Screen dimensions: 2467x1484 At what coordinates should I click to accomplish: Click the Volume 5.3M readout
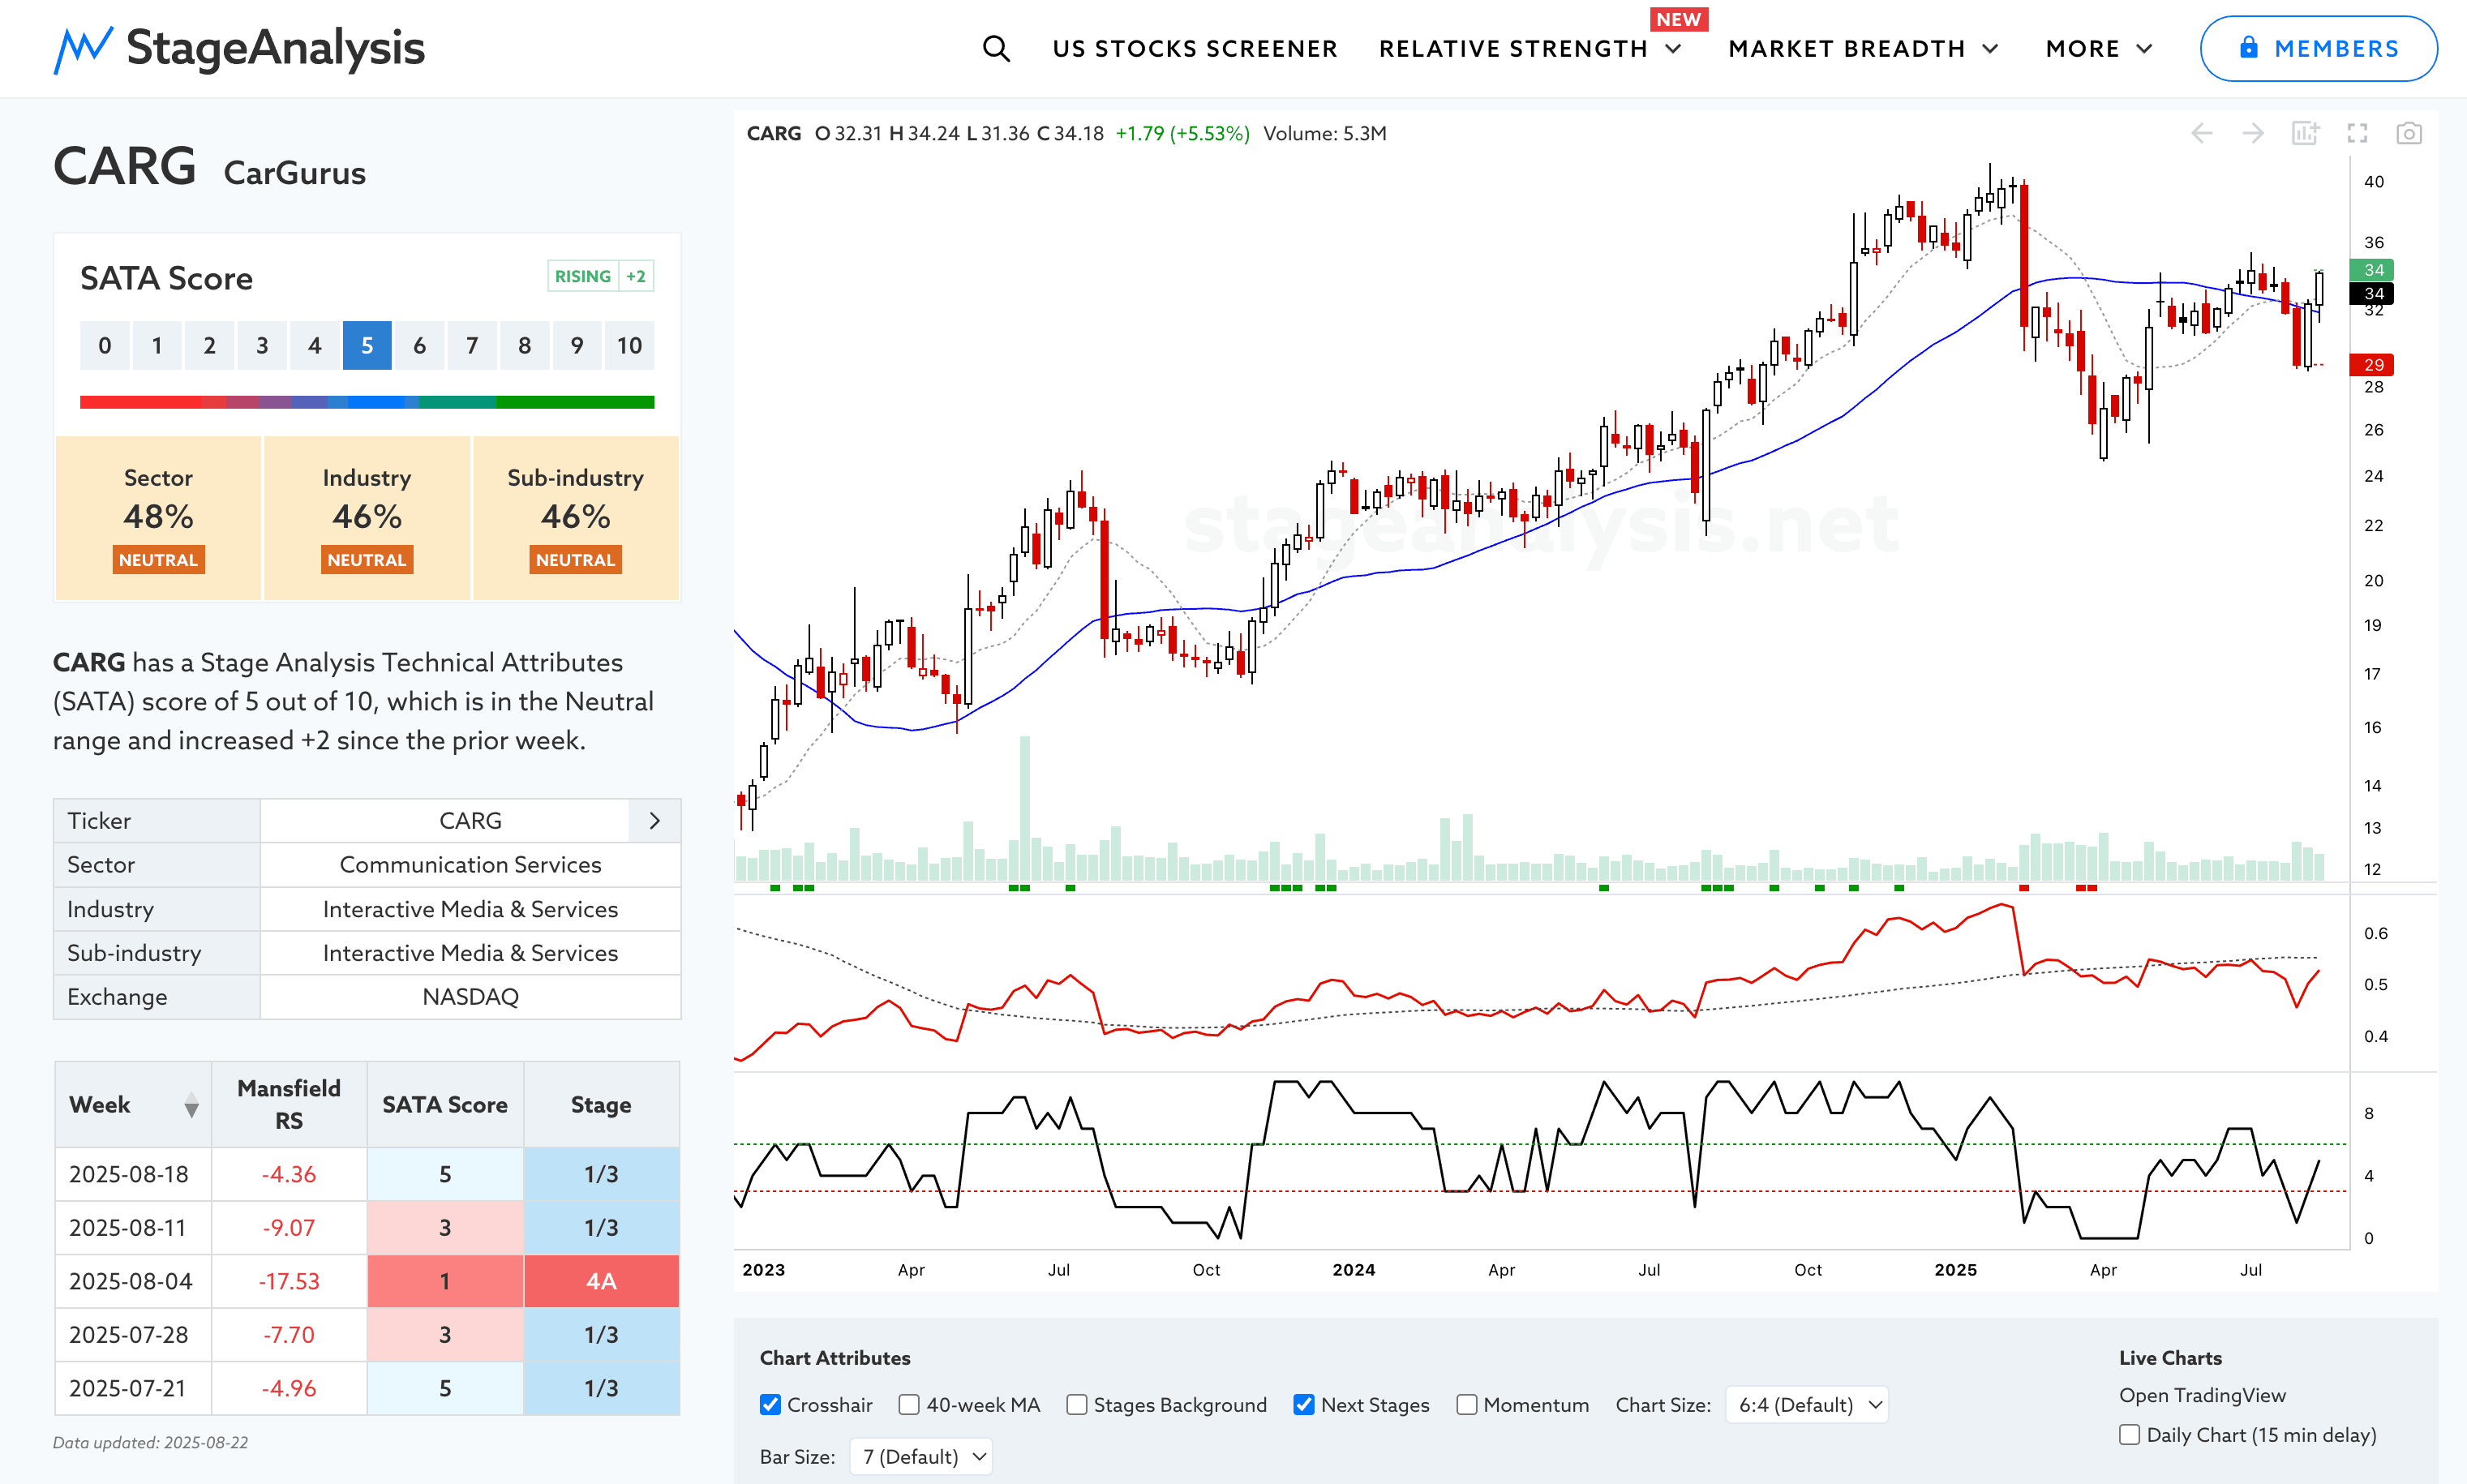1324,133
